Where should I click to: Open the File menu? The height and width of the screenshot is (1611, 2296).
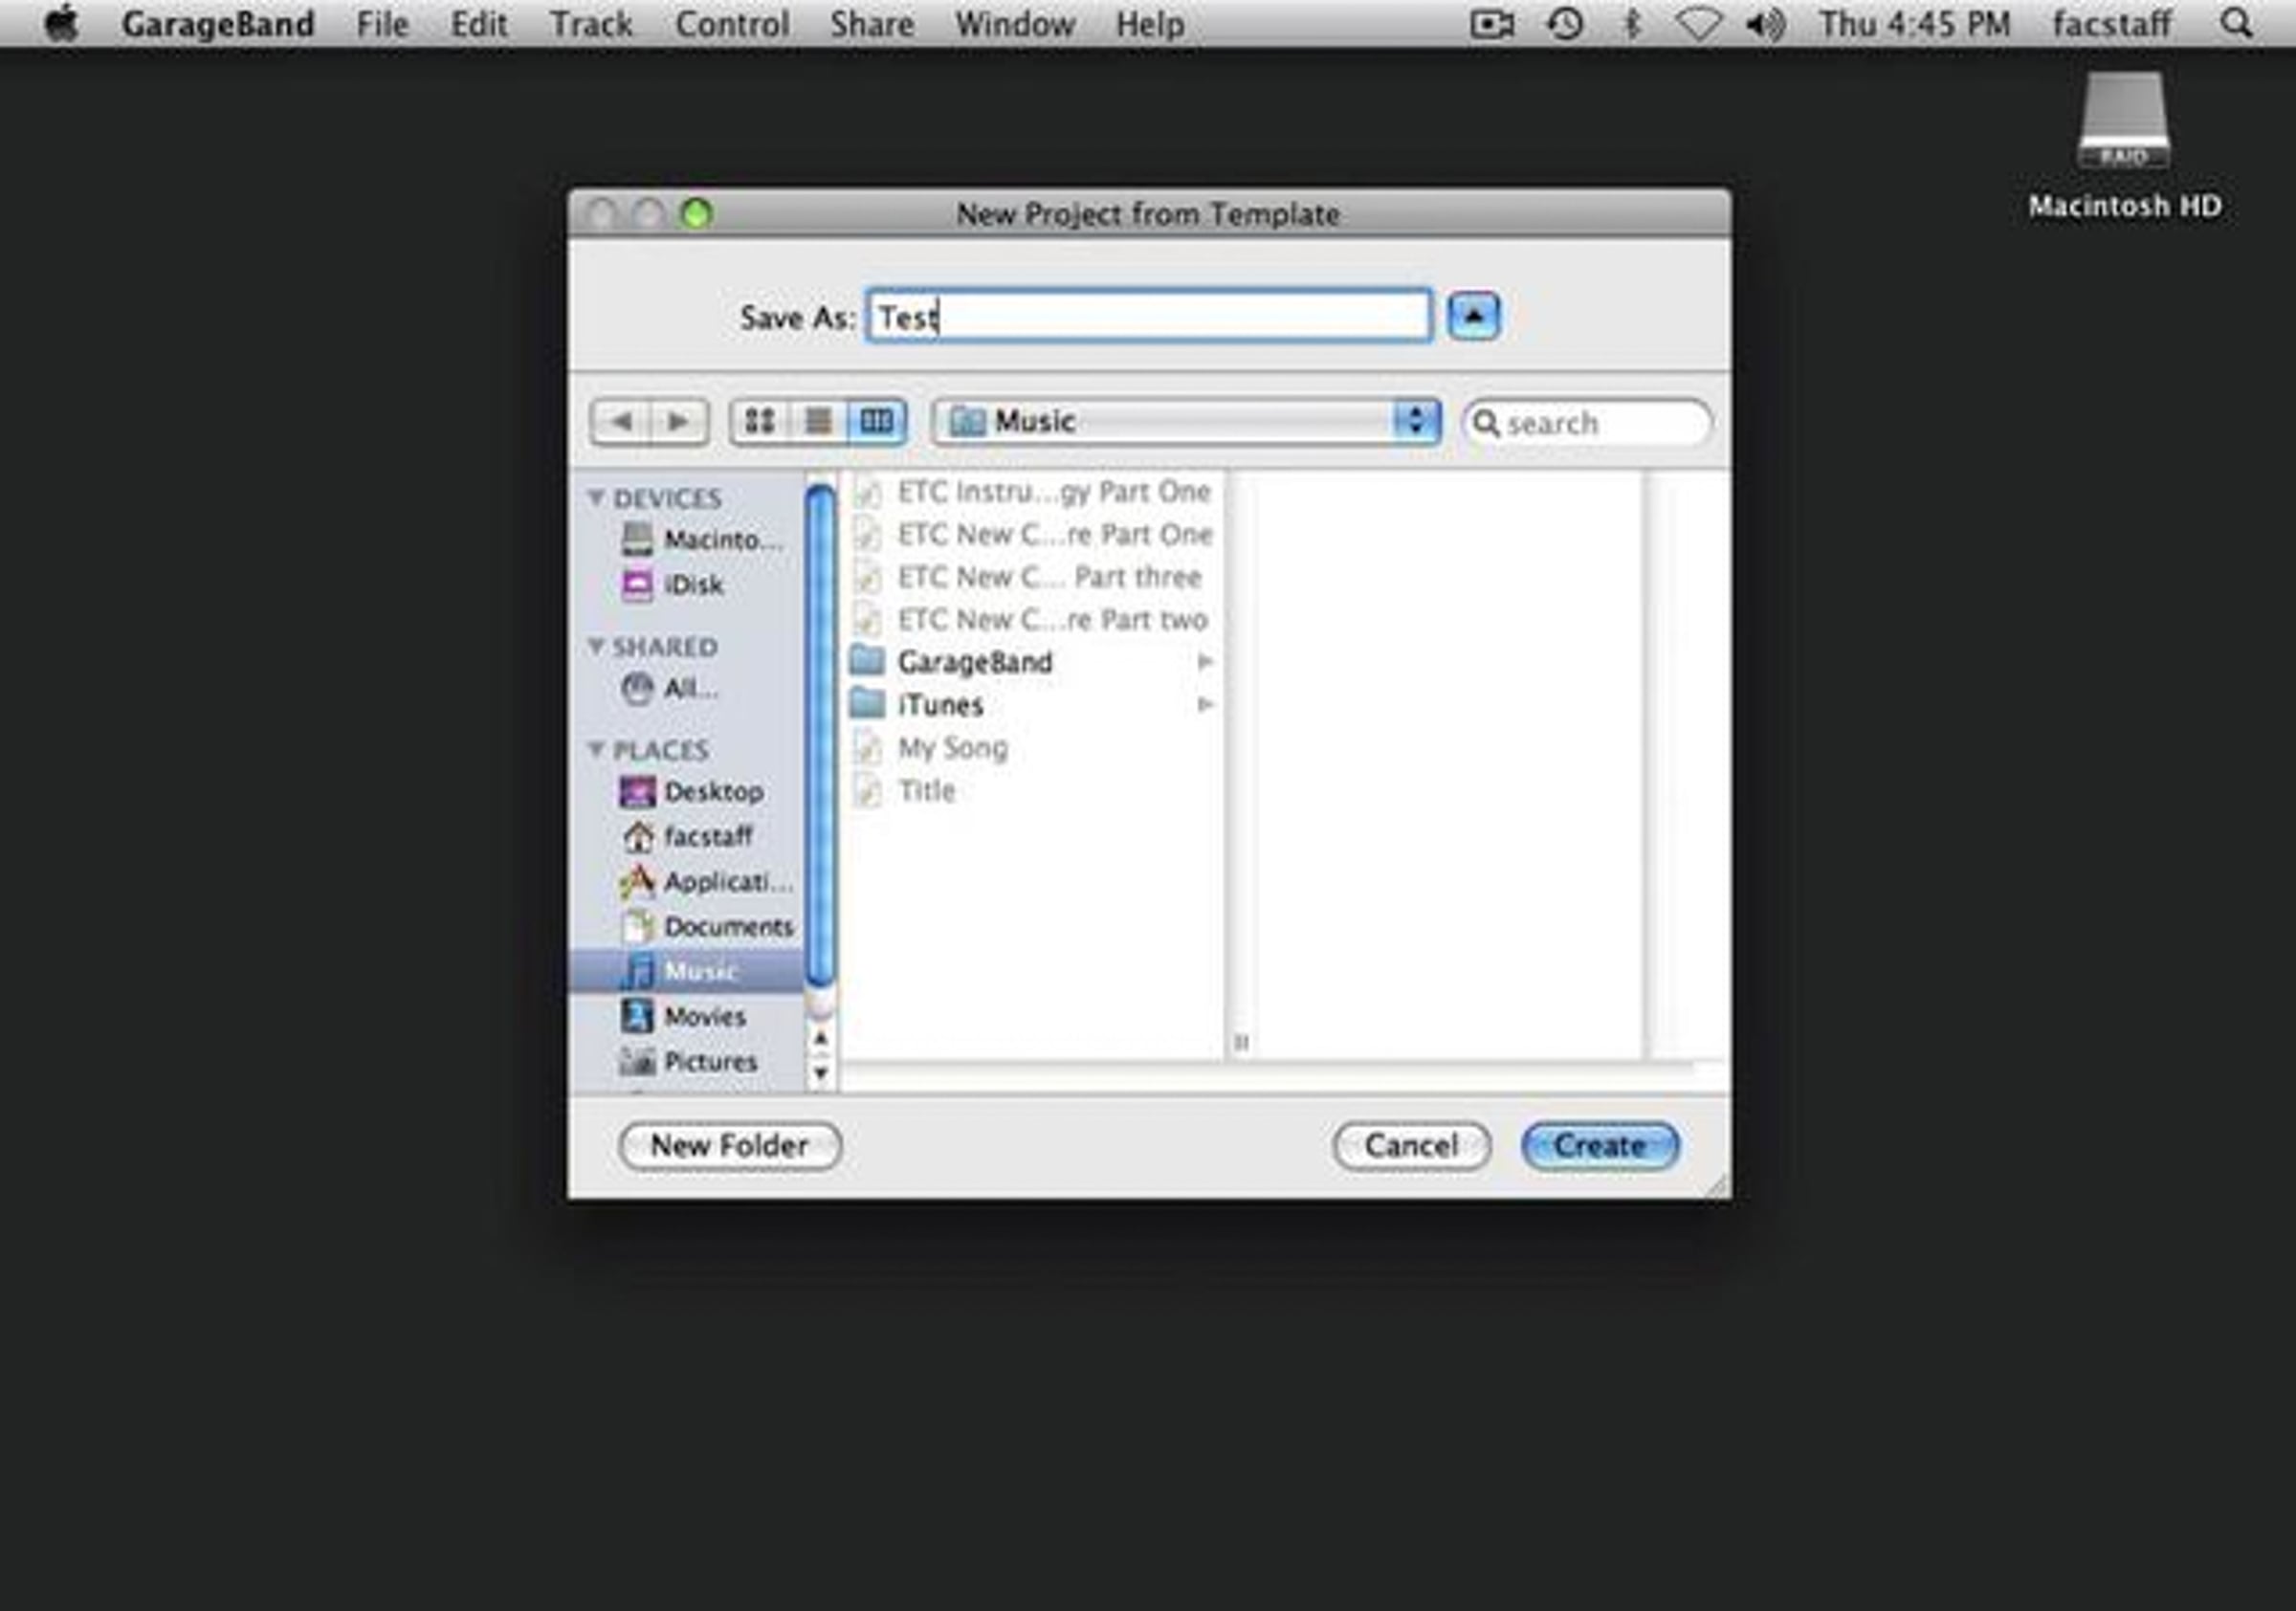pos(382,23)
